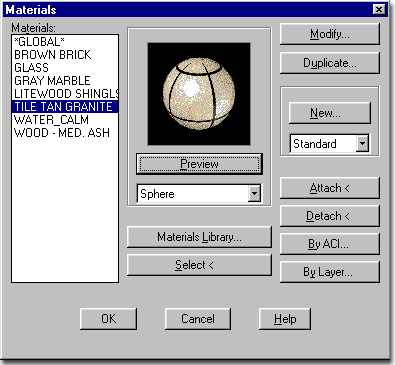Select WOOD - MED. ASH material

pyautogui.click(x=65, y=133)
